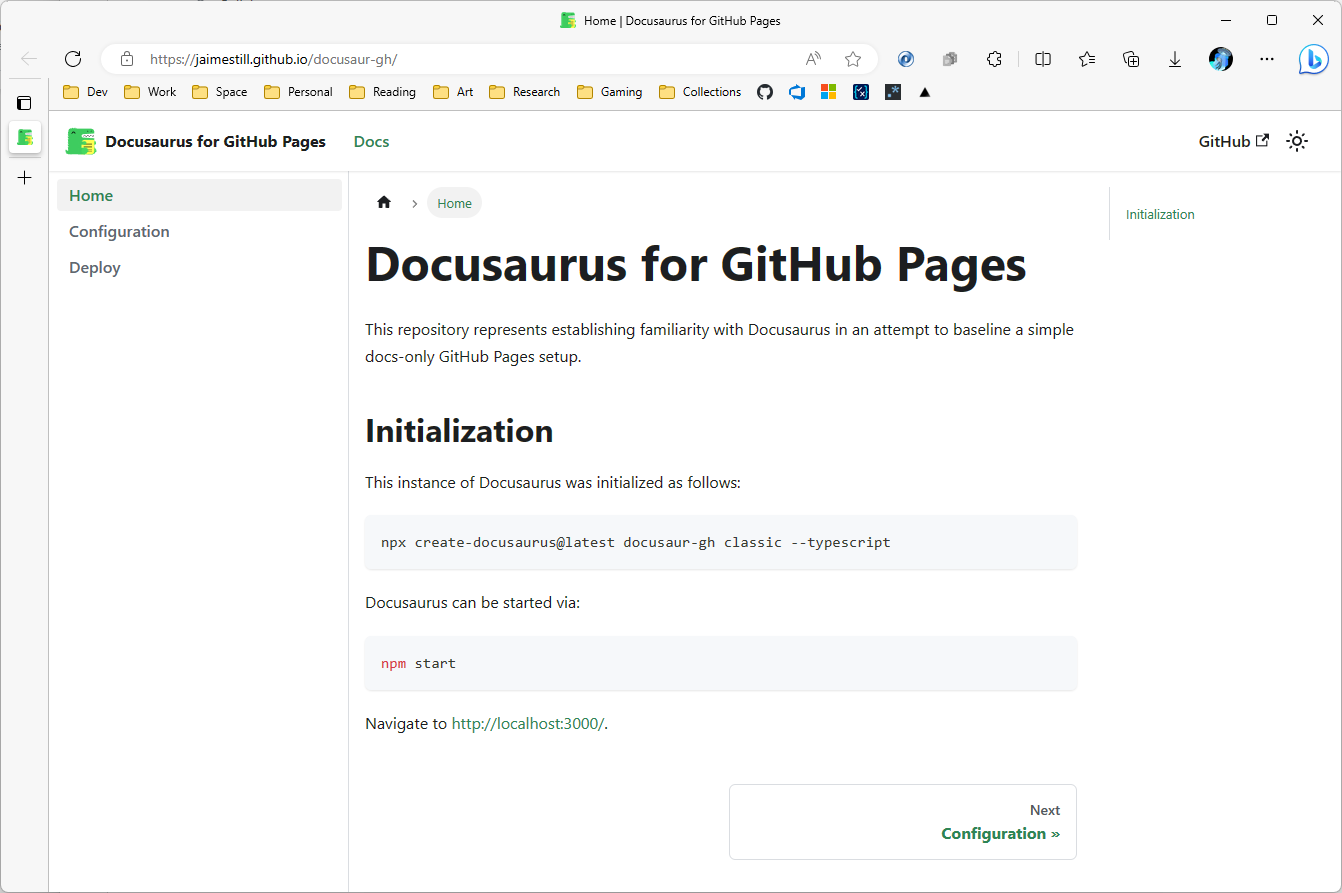Refresh the page with the reload icon
This screenshot has width=1342, height=893.
pos(72,59)
